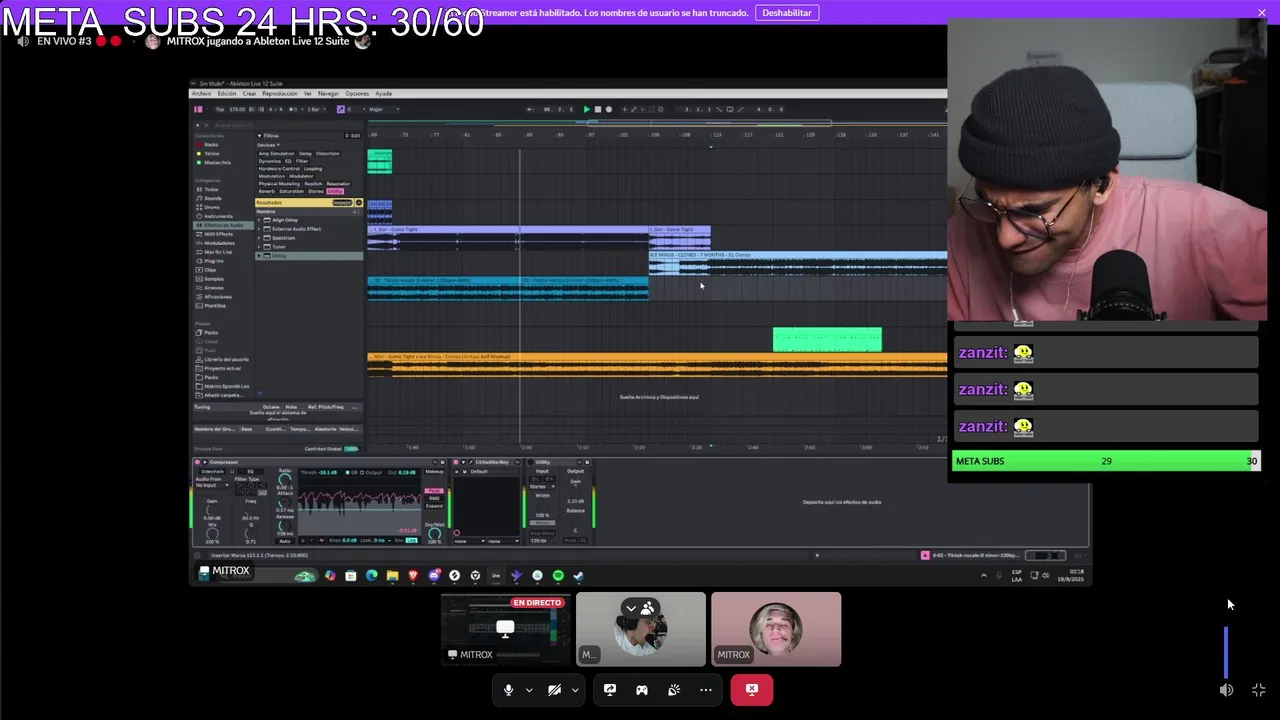Open Crear menu in Ableton

(x=249, y=94)
